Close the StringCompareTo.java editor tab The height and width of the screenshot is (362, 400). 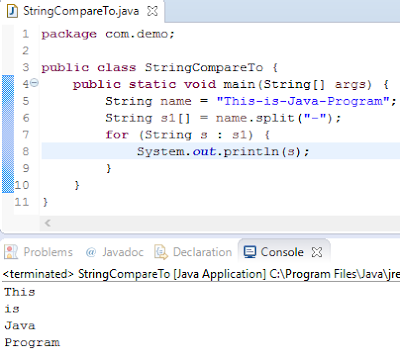pyautogui.click(x=152, y=11)
